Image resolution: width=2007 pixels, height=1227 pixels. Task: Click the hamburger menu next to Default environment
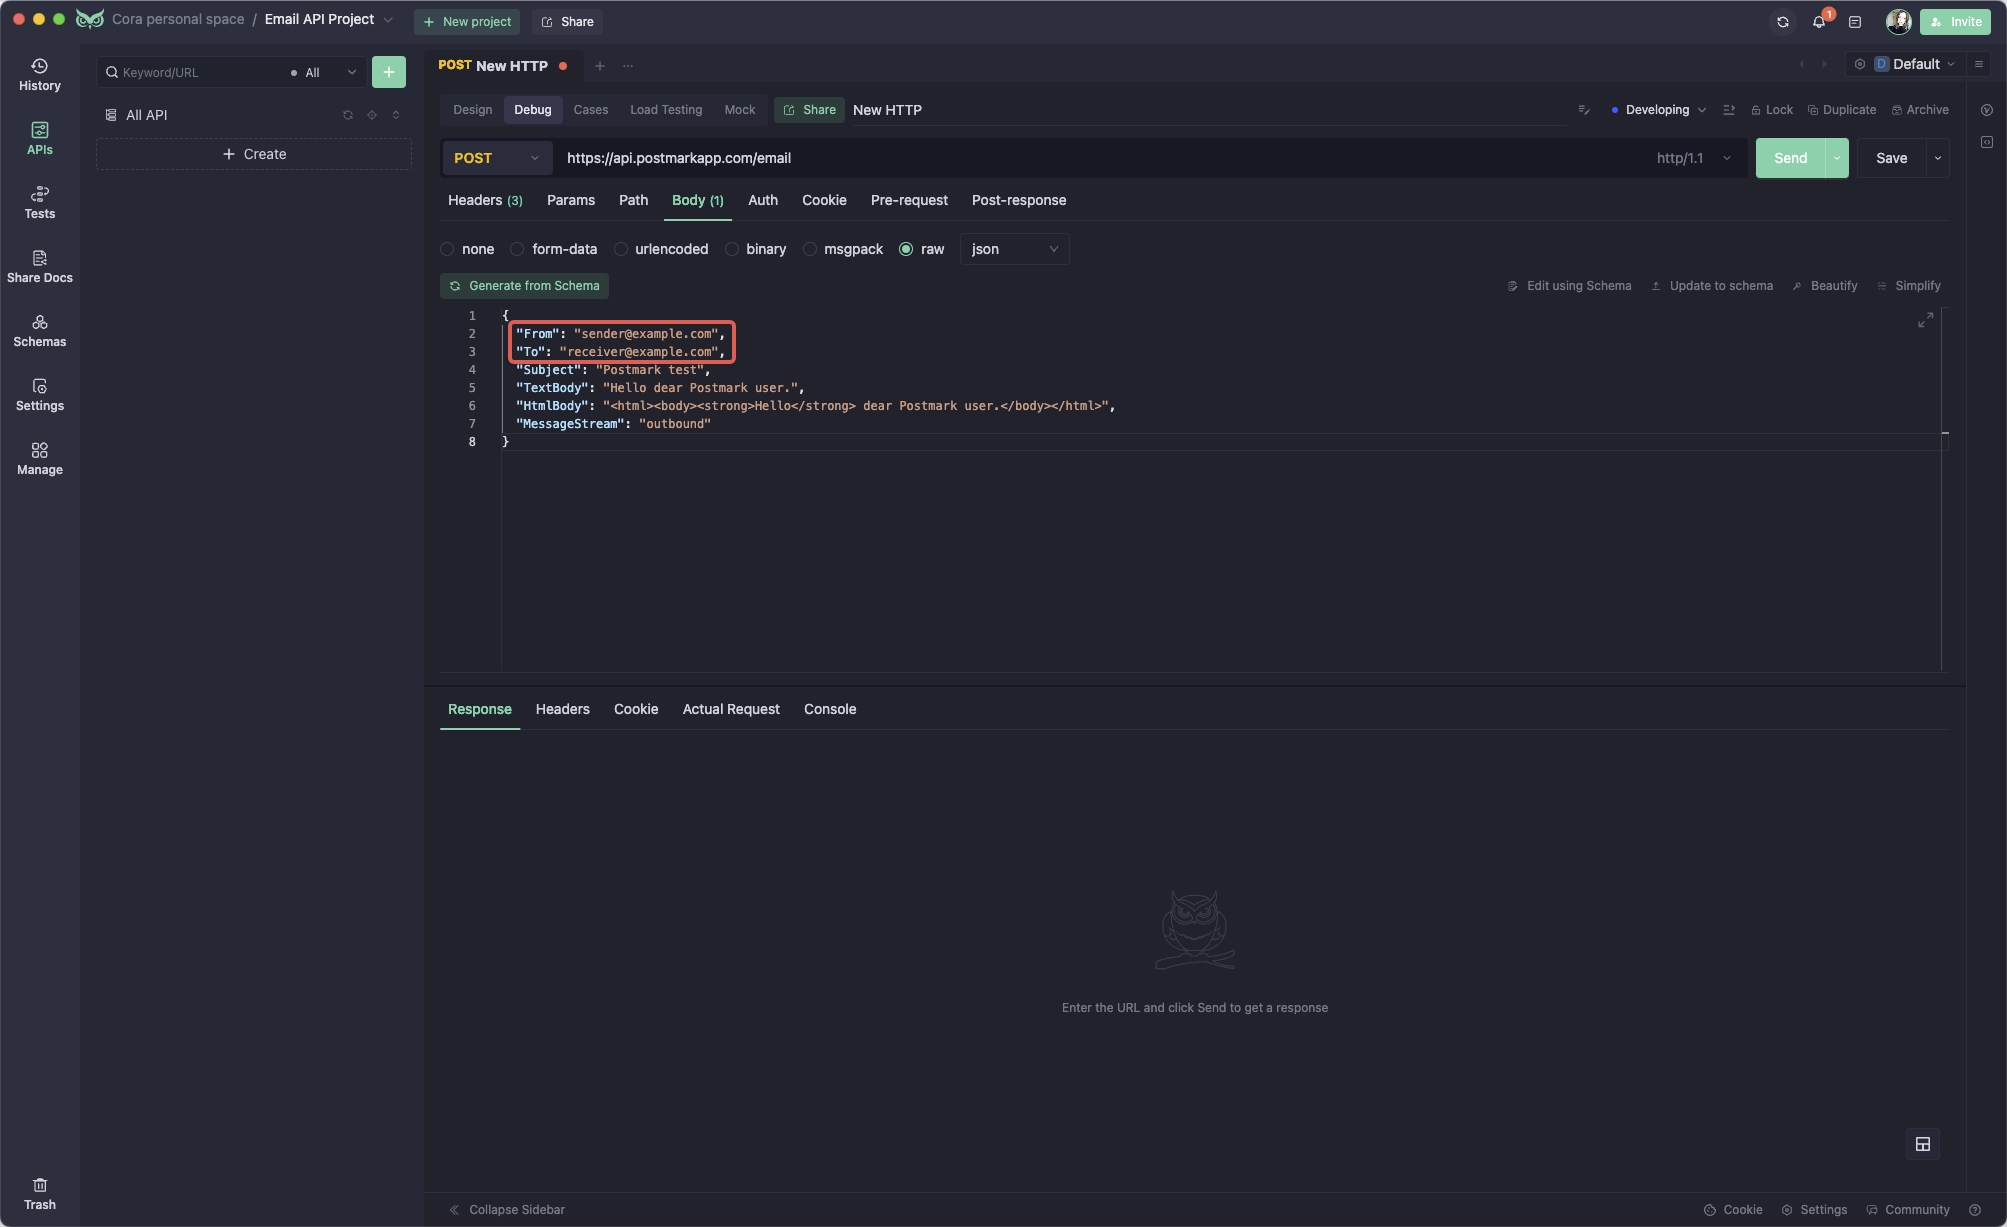1978,64
